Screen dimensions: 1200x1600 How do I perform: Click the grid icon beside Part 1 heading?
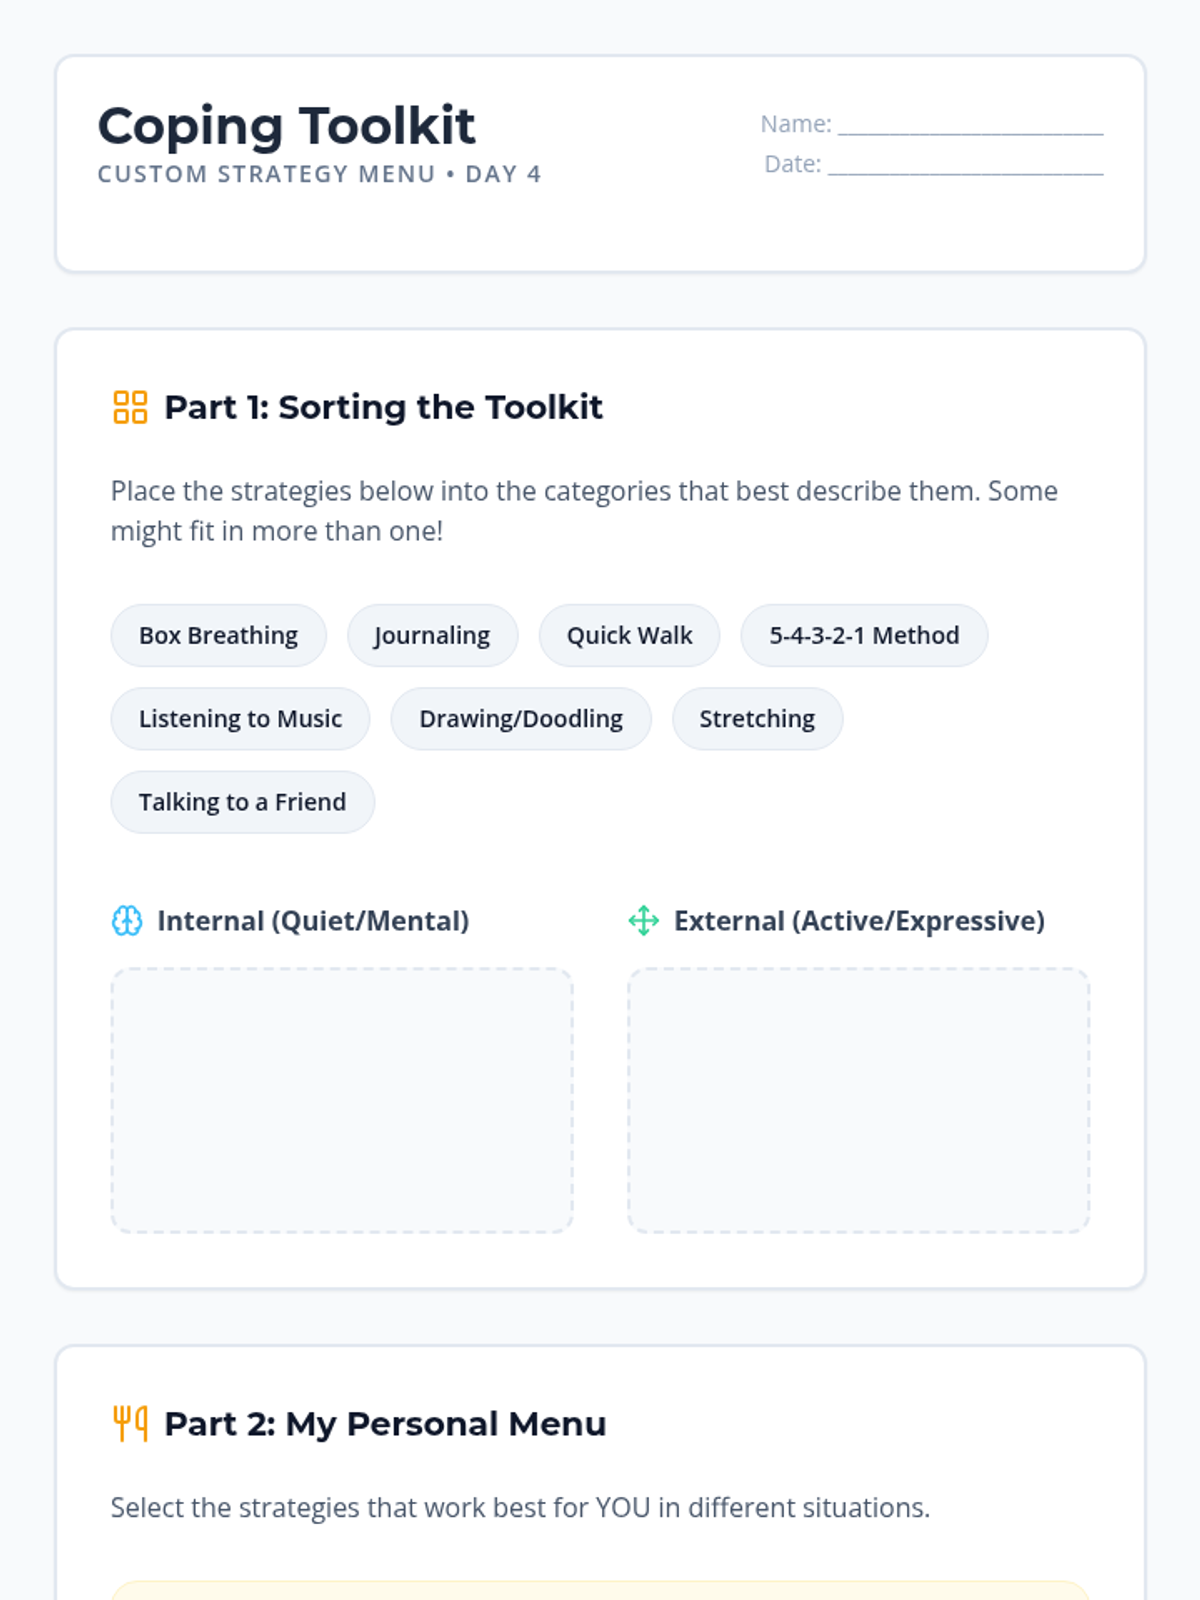coord(130,407)
